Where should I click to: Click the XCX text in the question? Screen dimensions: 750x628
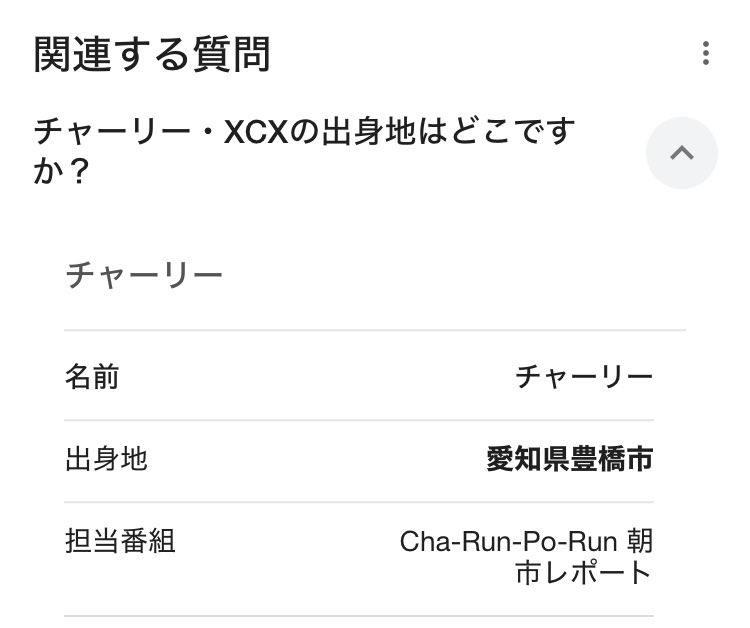256,132
